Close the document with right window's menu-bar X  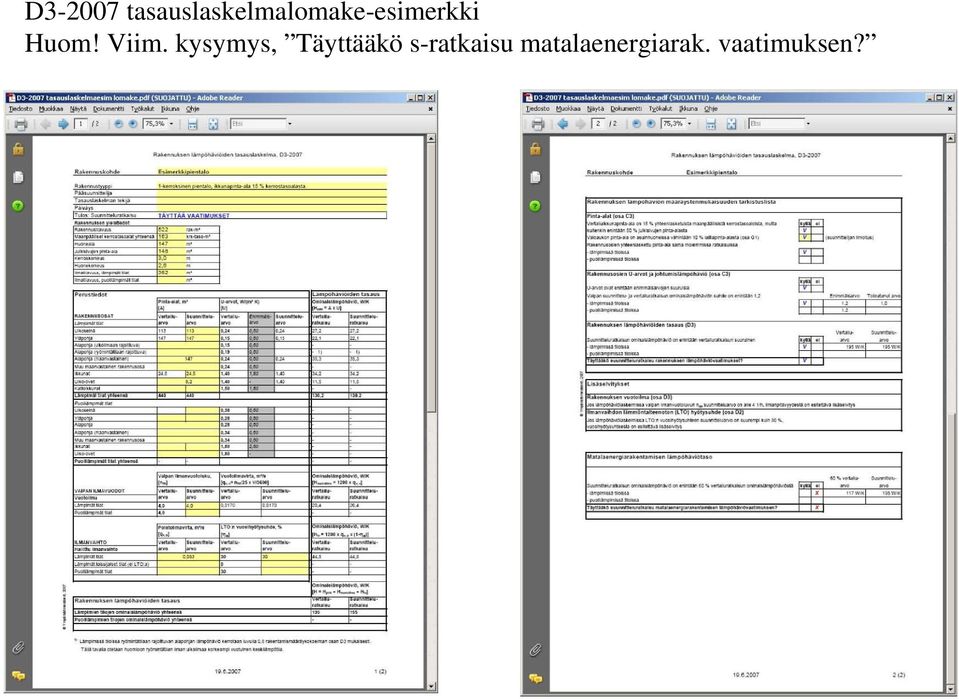pos(949,109)
